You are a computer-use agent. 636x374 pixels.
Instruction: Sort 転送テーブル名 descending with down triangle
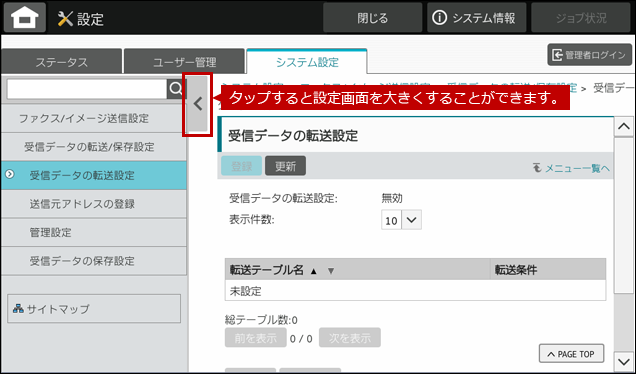331,271
